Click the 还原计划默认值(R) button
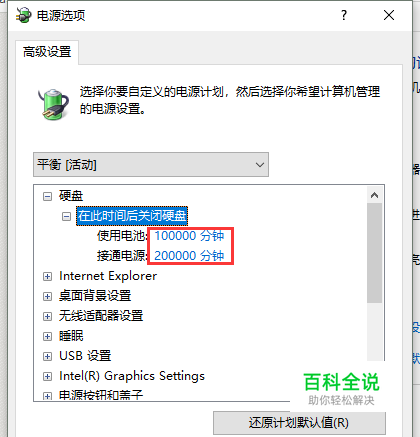Screen dimensions: 420x437 [x=299, y=423]
